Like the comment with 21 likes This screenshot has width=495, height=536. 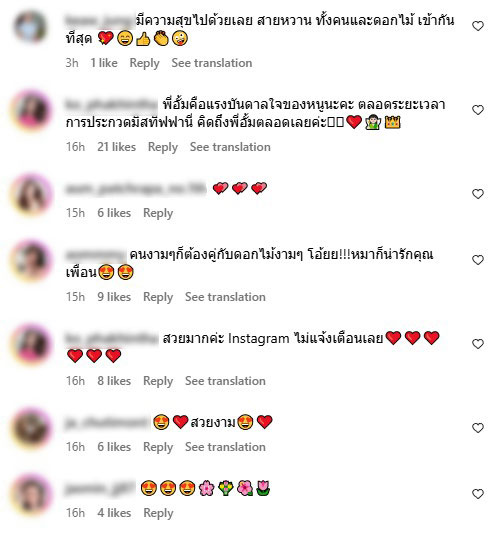(x=478, y=110)
